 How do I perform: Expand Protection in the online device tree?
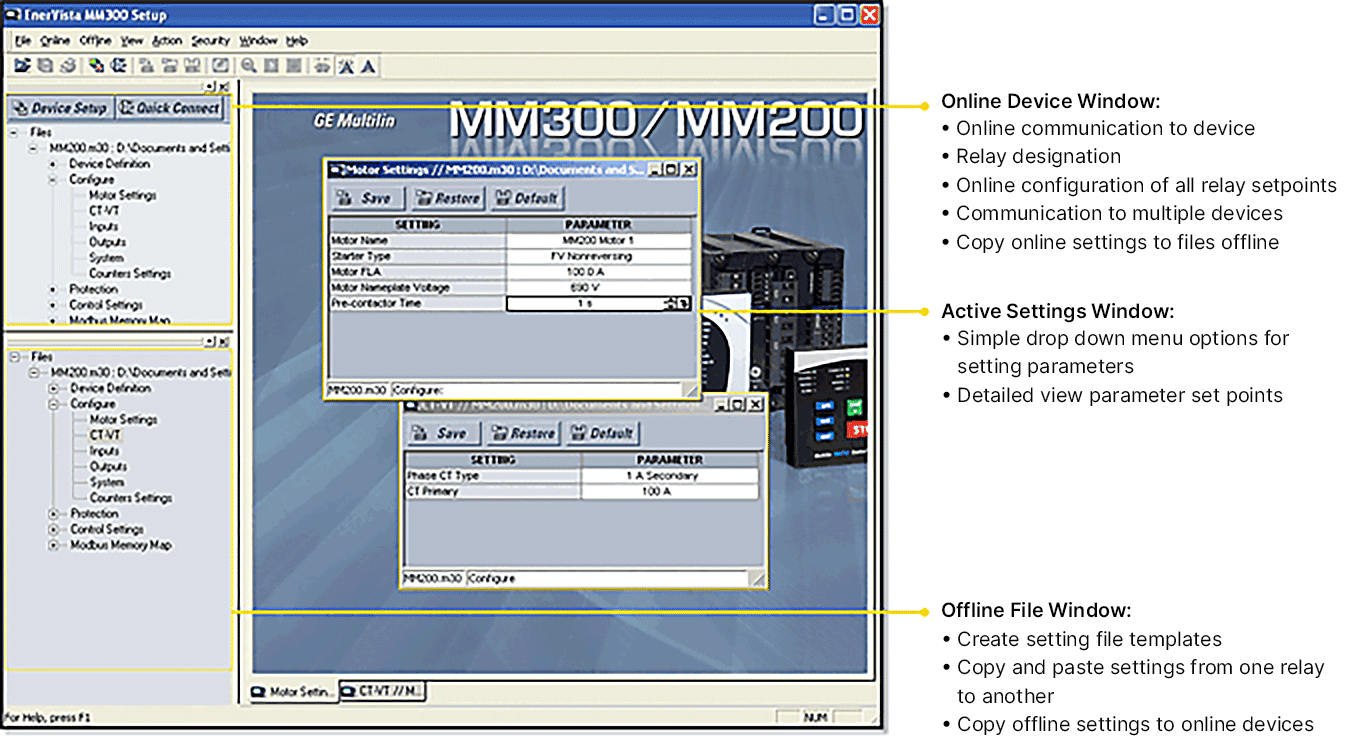[53, 290]
